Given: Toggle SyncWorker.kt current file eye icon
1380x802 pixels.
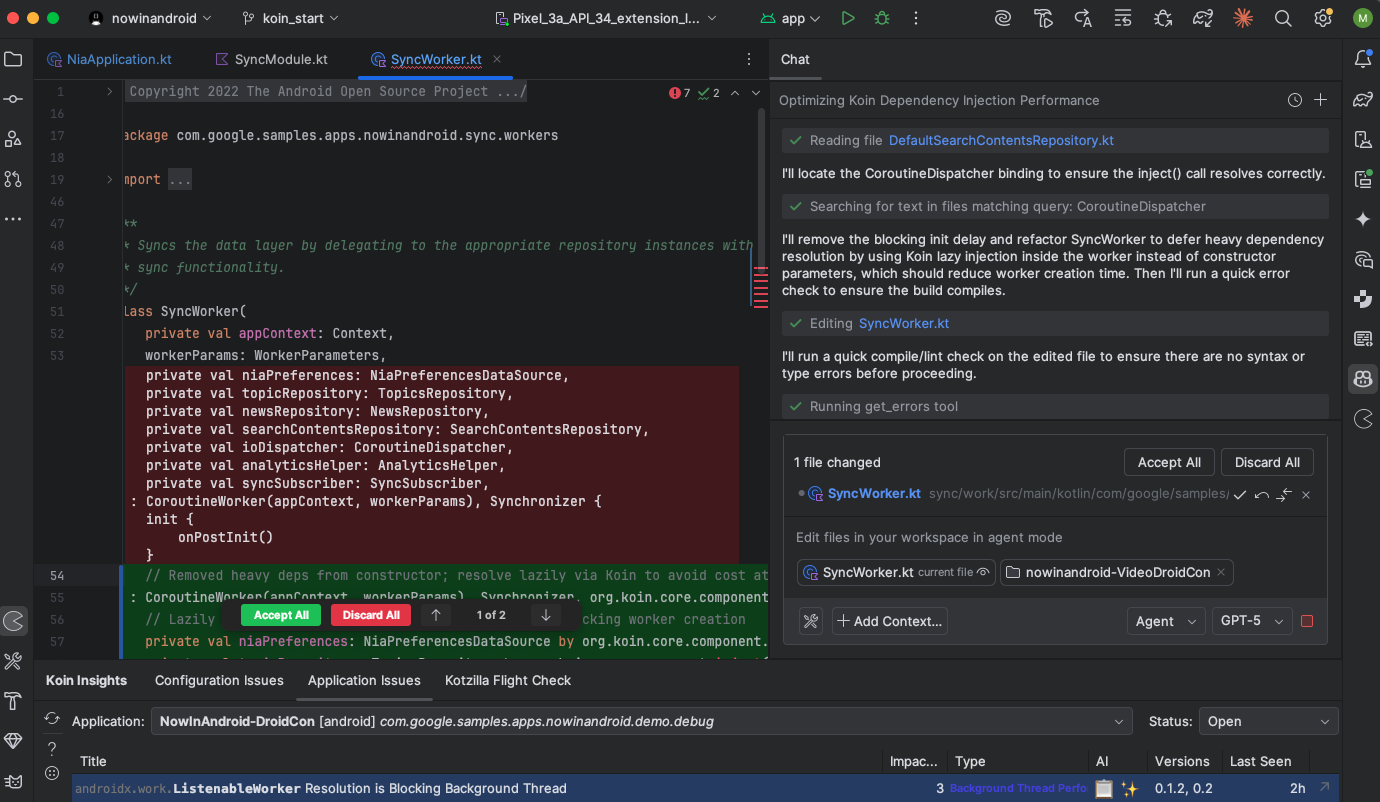Looking at the screenshot, I should [983, 572].
